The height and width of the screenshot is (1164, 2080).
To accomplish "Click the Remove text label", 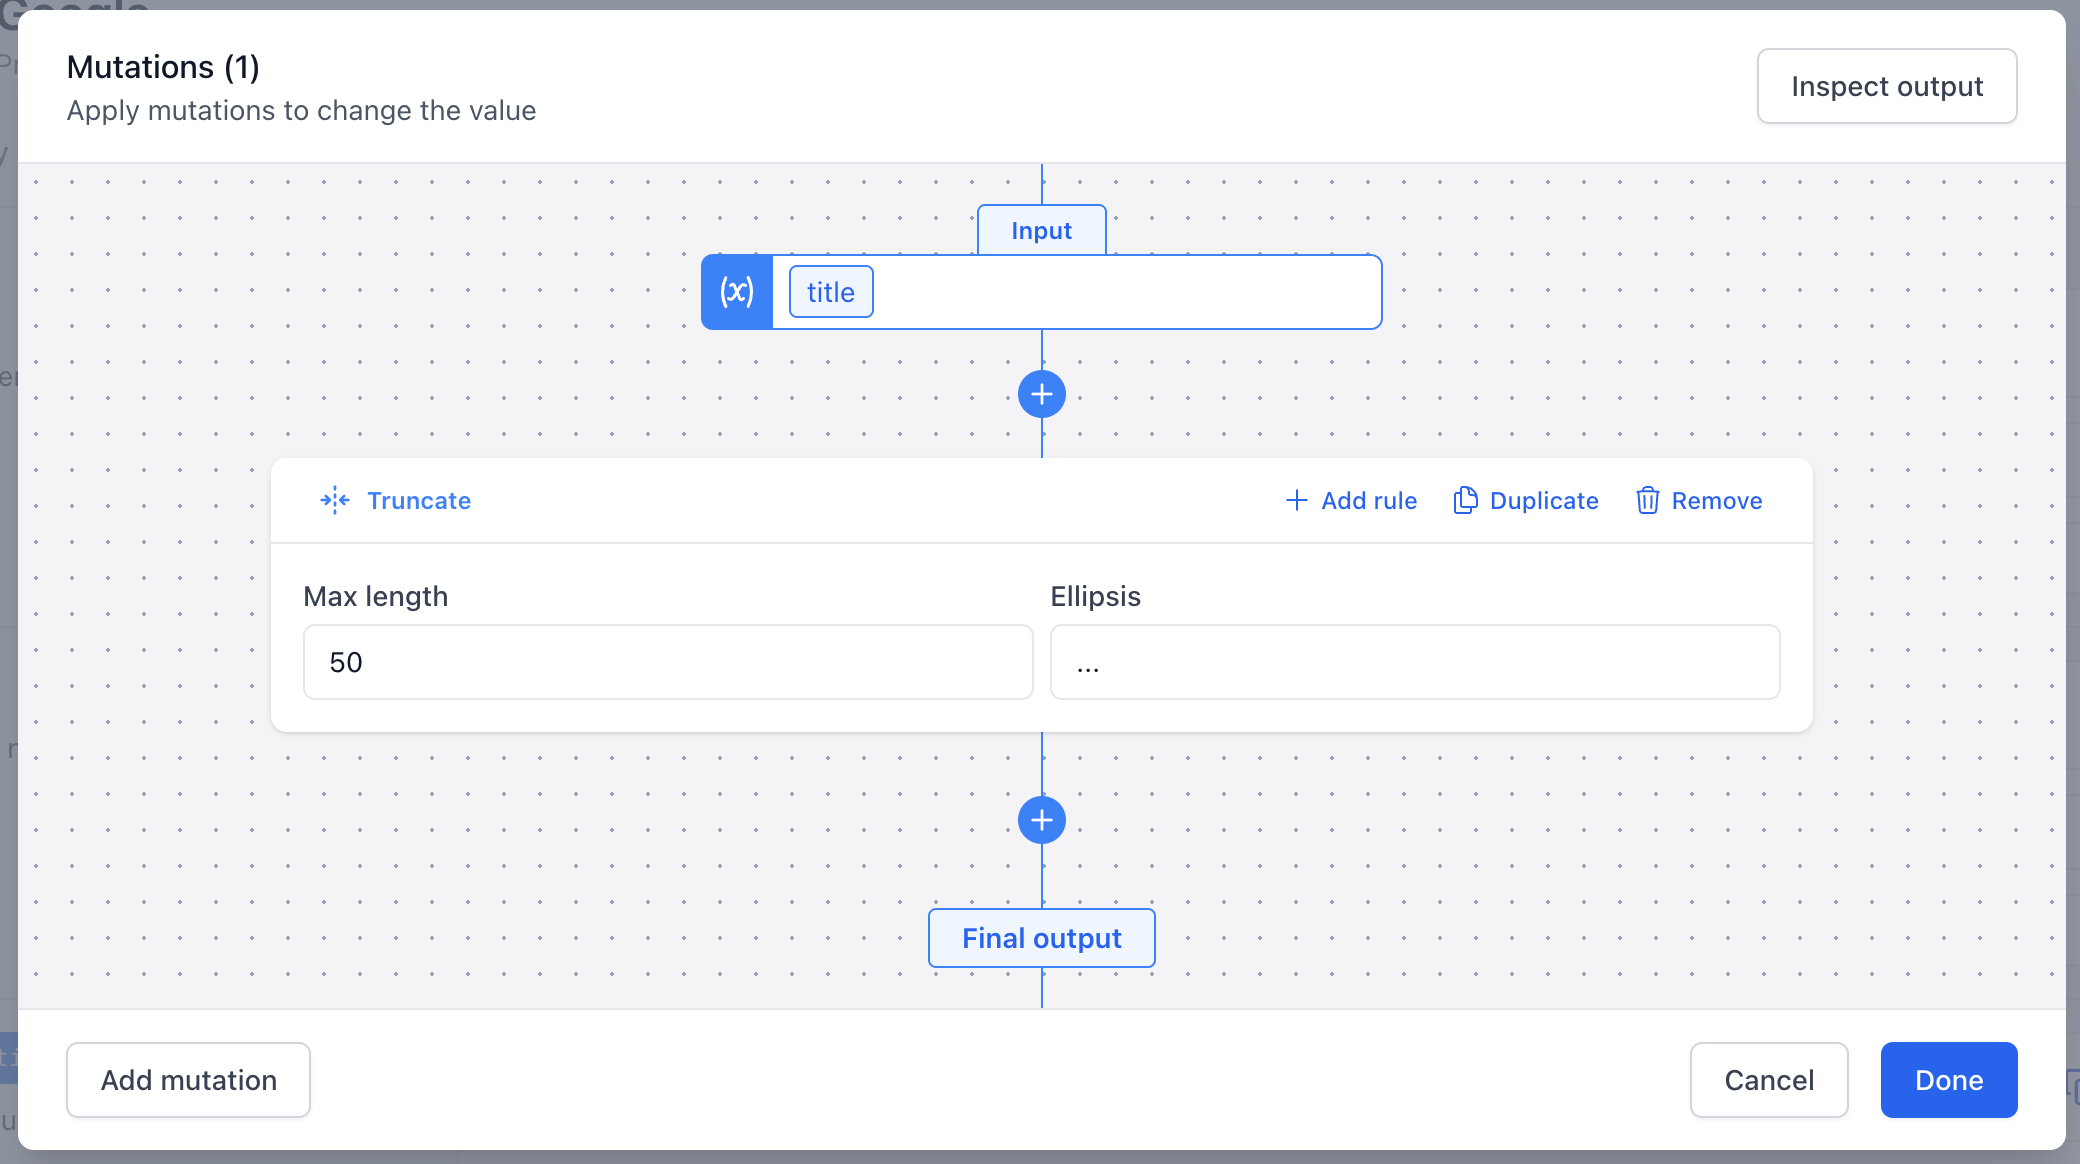I will point(1717,500).
